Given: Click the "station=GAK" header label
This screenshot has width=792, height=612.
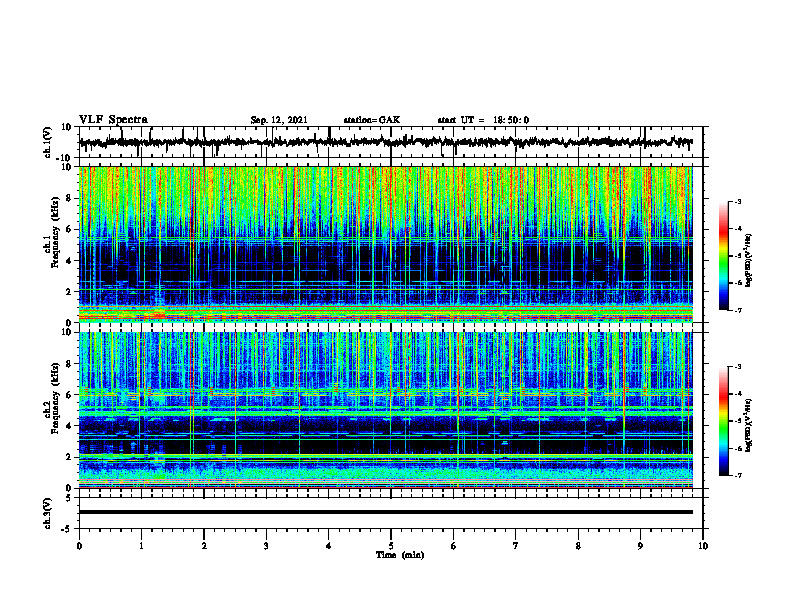Looking at the screenshot, I should [372, 120].
